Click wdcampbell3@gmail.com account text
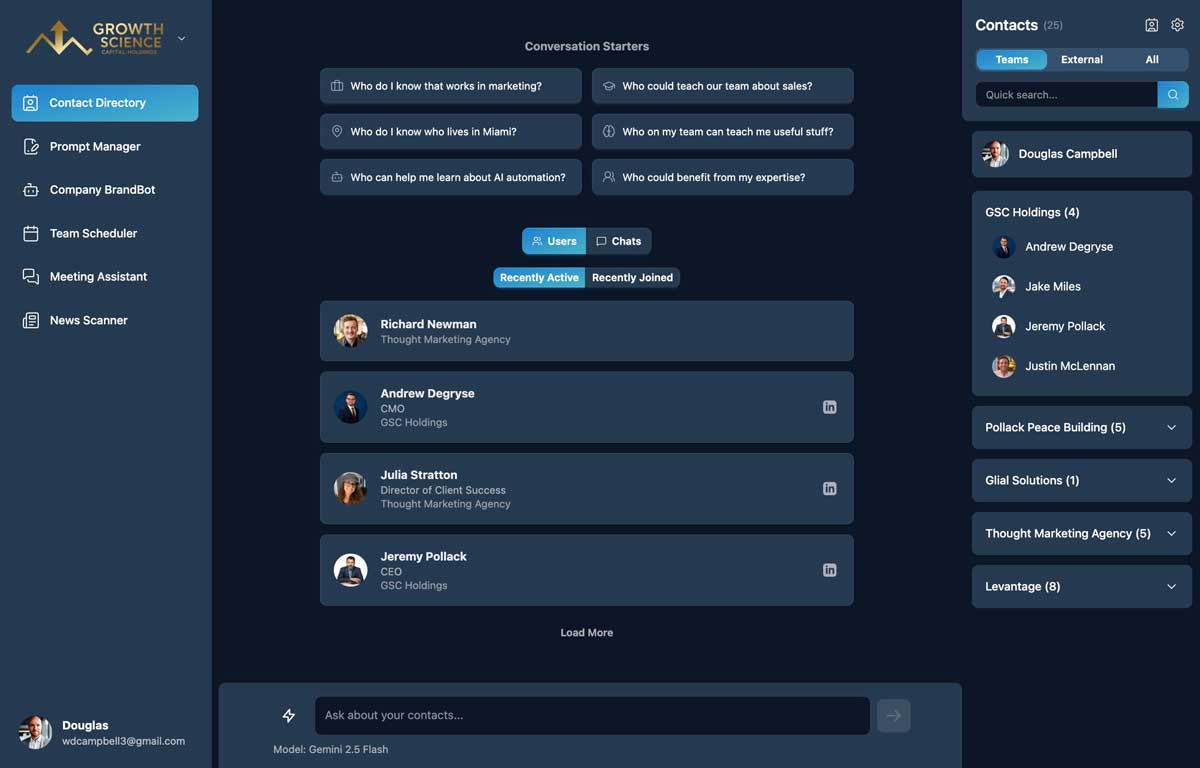Image resolution: width=1200 pixels, height=768 pixels. coord(123,742)
